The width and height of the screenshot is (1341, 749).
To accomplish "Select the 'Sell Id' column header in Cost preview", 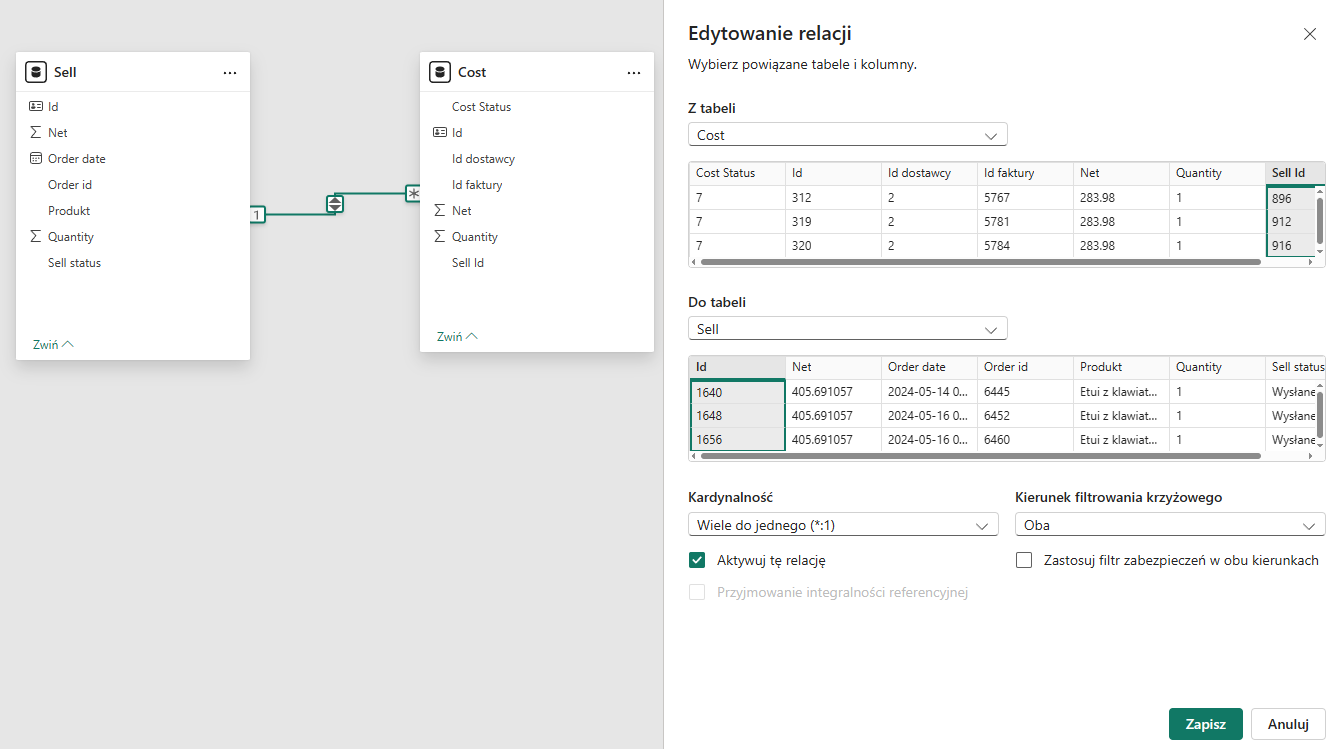I will click(1295, 173).
